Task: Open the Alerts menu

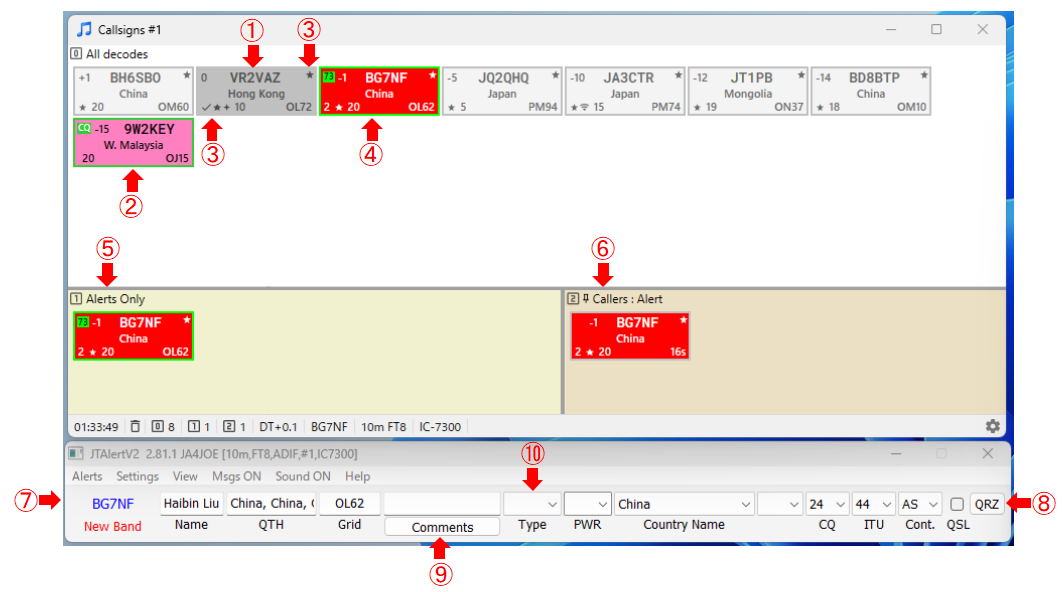Action: [87, 476]
